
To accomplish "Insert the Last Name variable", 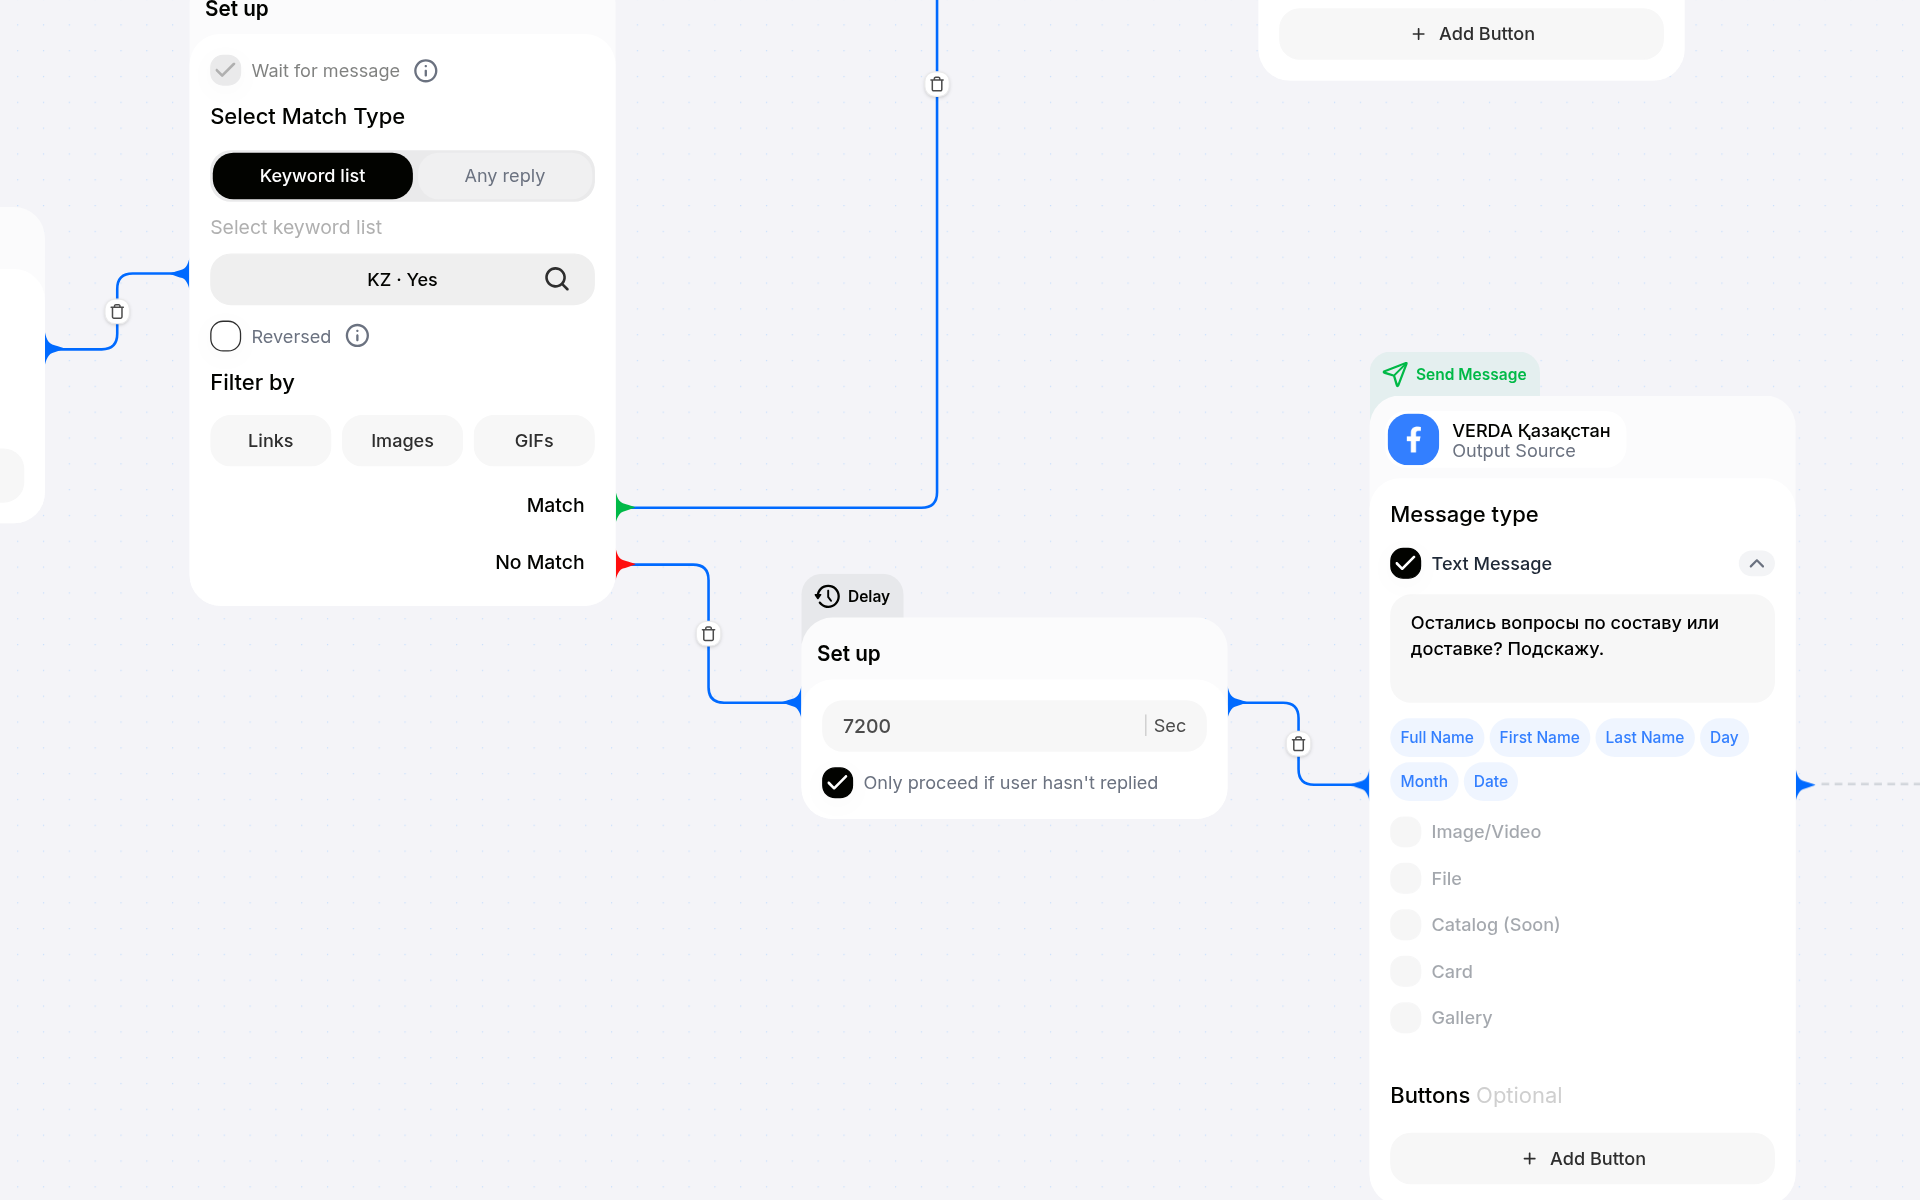I will coord(1644,738).
